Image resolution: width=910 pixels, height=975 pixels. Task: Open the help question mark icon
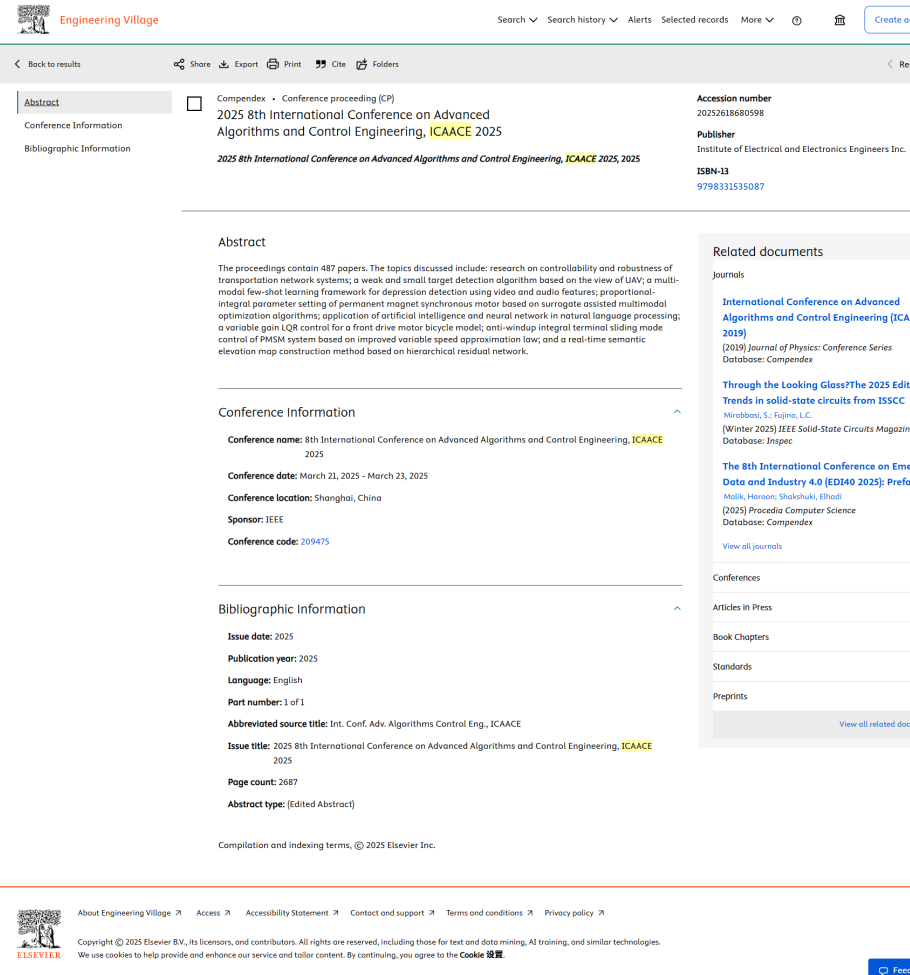pos(796,21)
